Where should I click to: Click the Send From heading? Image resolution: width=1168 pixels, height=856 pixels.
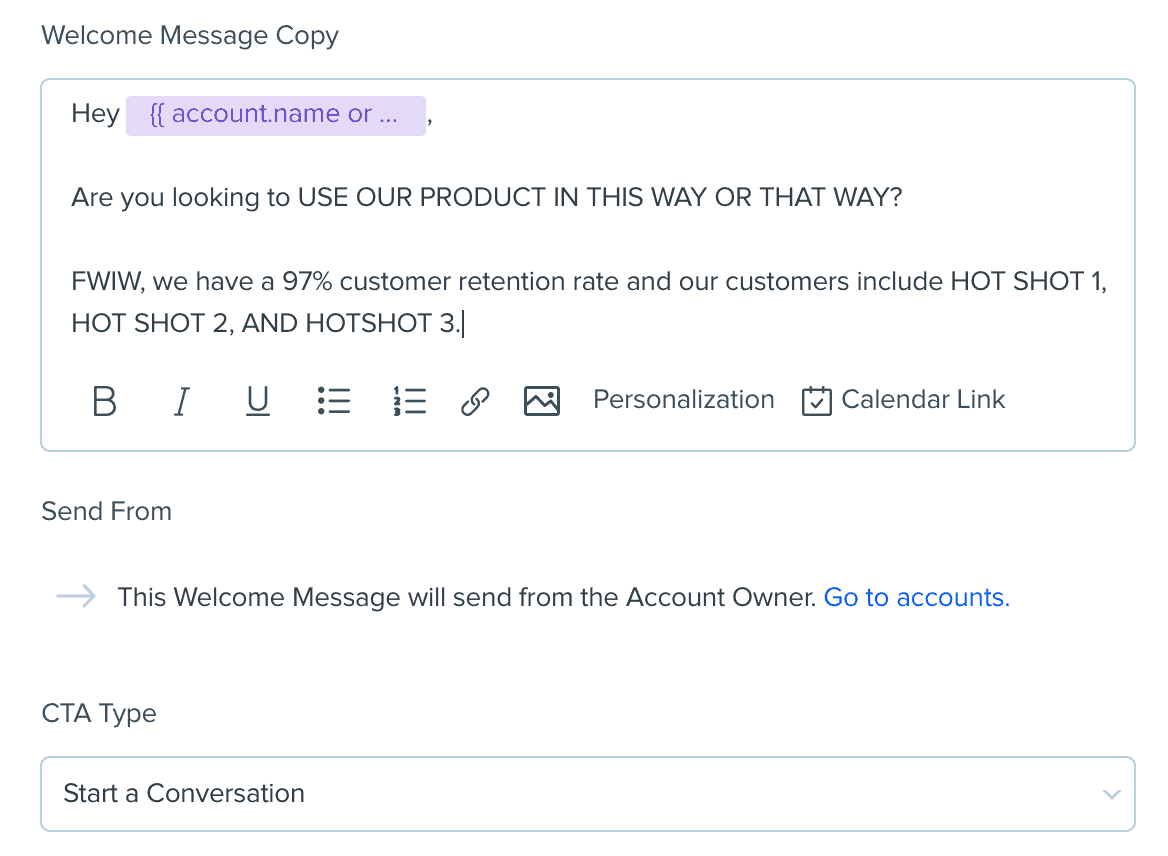pos(106,511)
